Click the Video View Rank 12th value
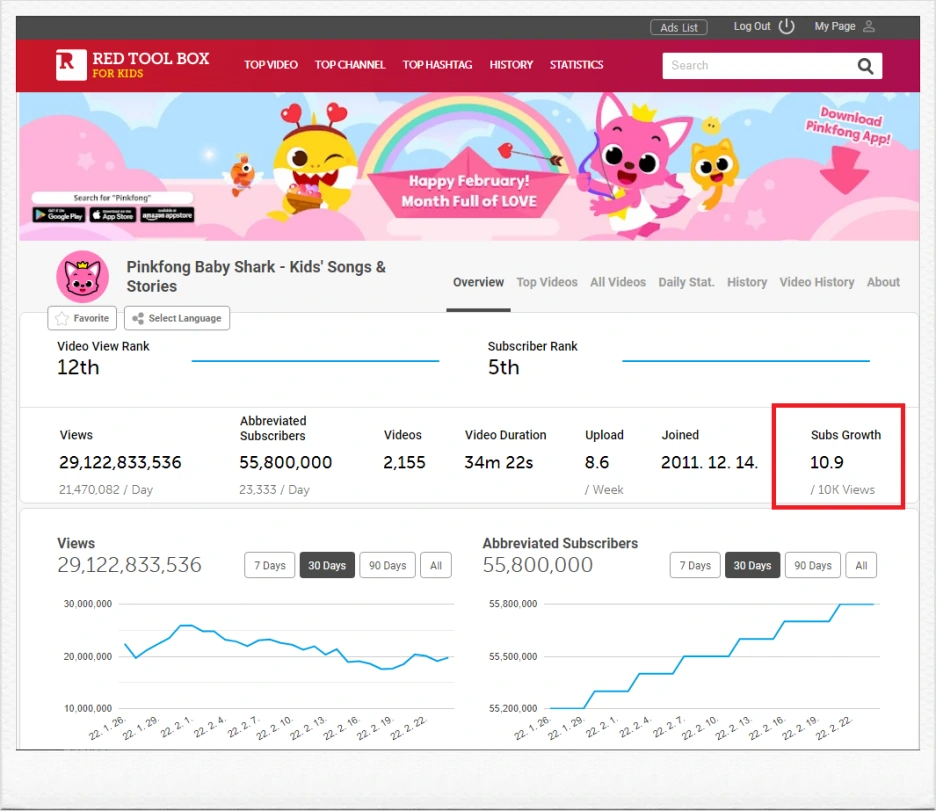 pos(78,368)
